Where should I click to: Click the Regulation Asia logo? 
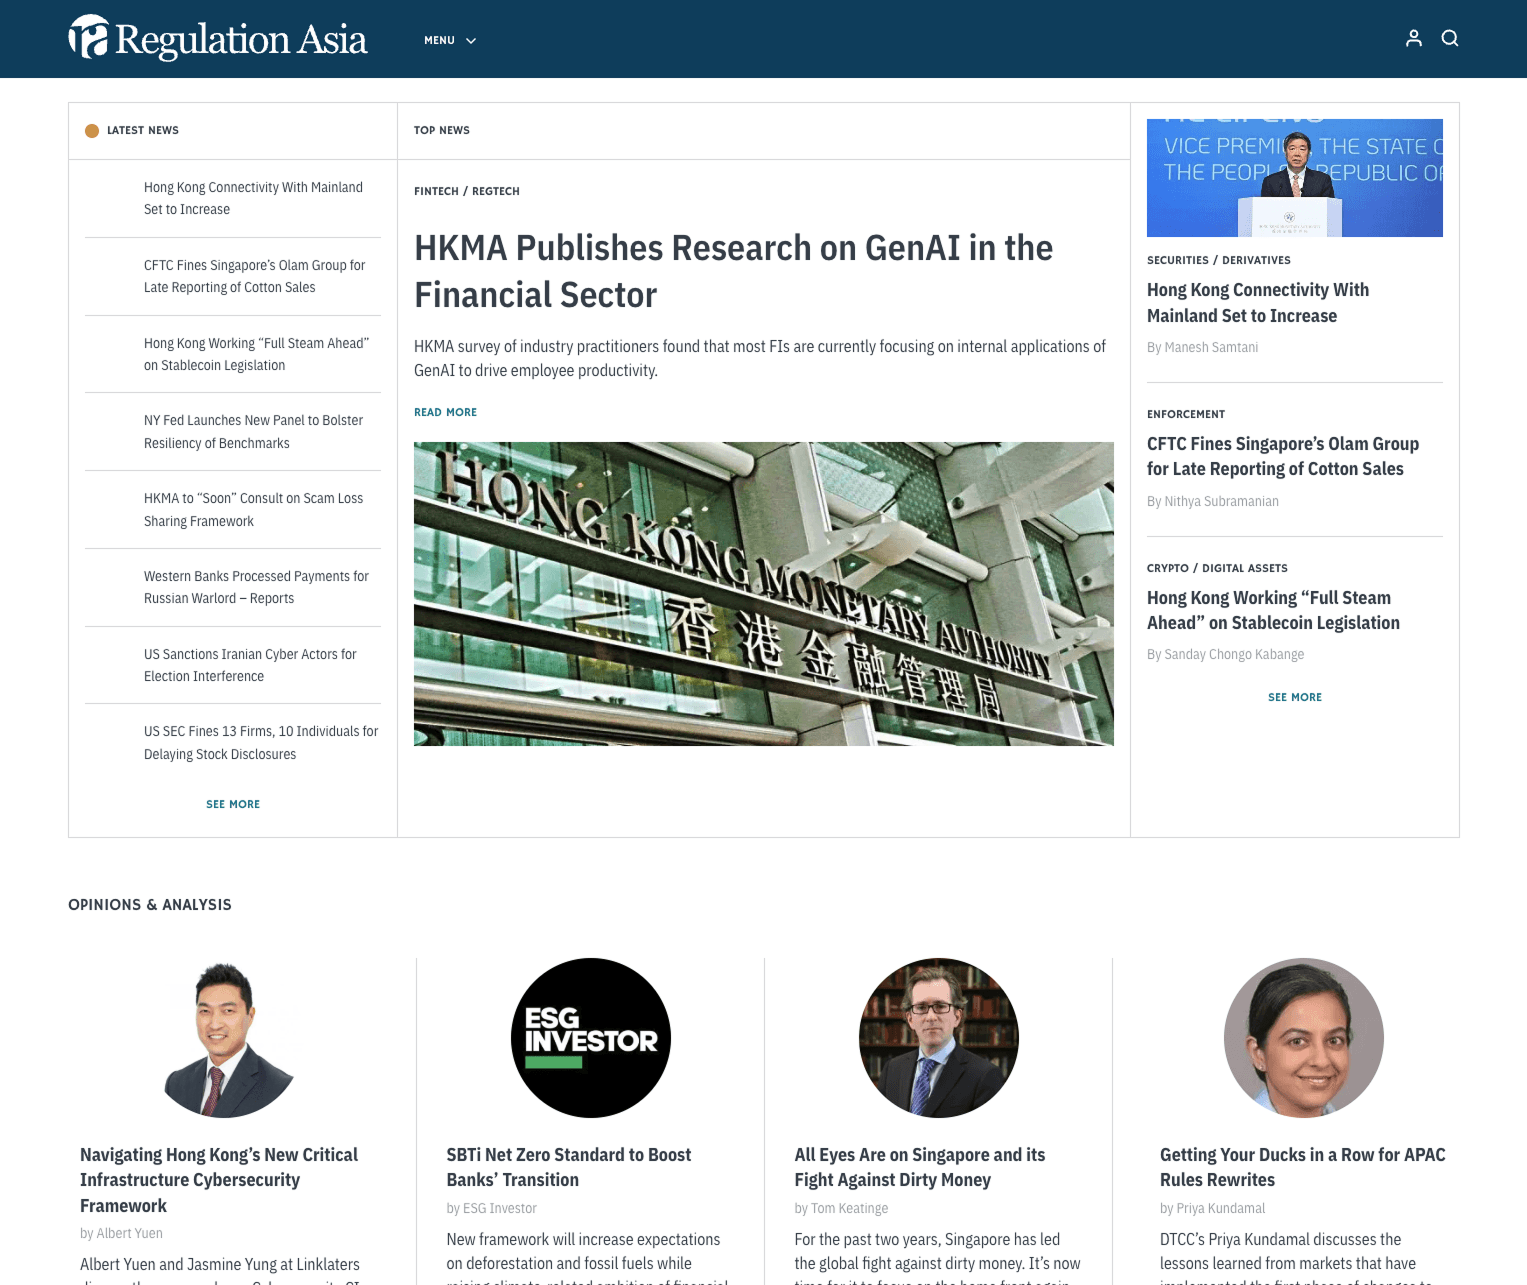pyautogui.click(x=218, y=39)
